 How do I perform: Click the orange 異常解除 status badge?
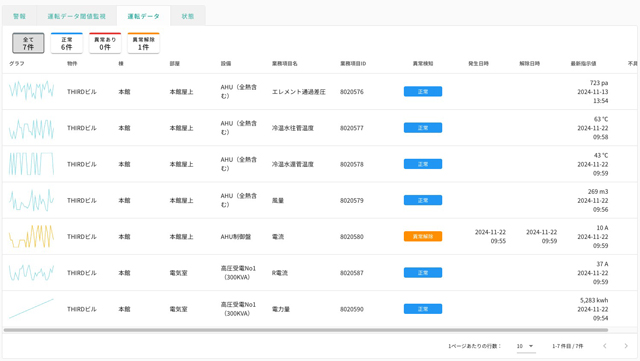point(423,236)
